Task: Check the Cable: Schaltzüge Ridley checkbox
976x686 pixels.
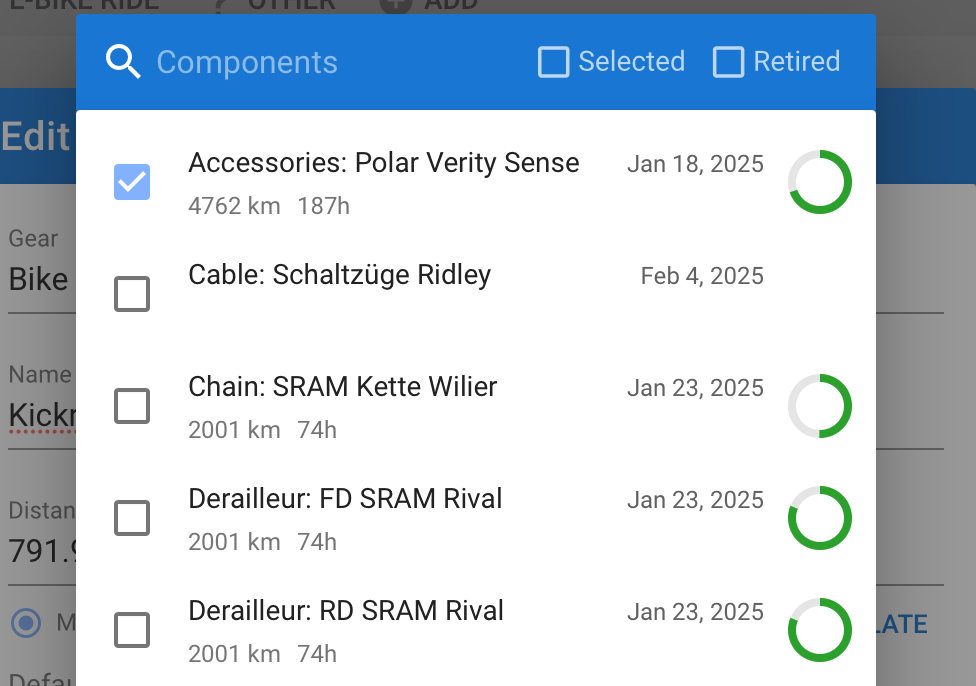Action: (x=132, y=294)
